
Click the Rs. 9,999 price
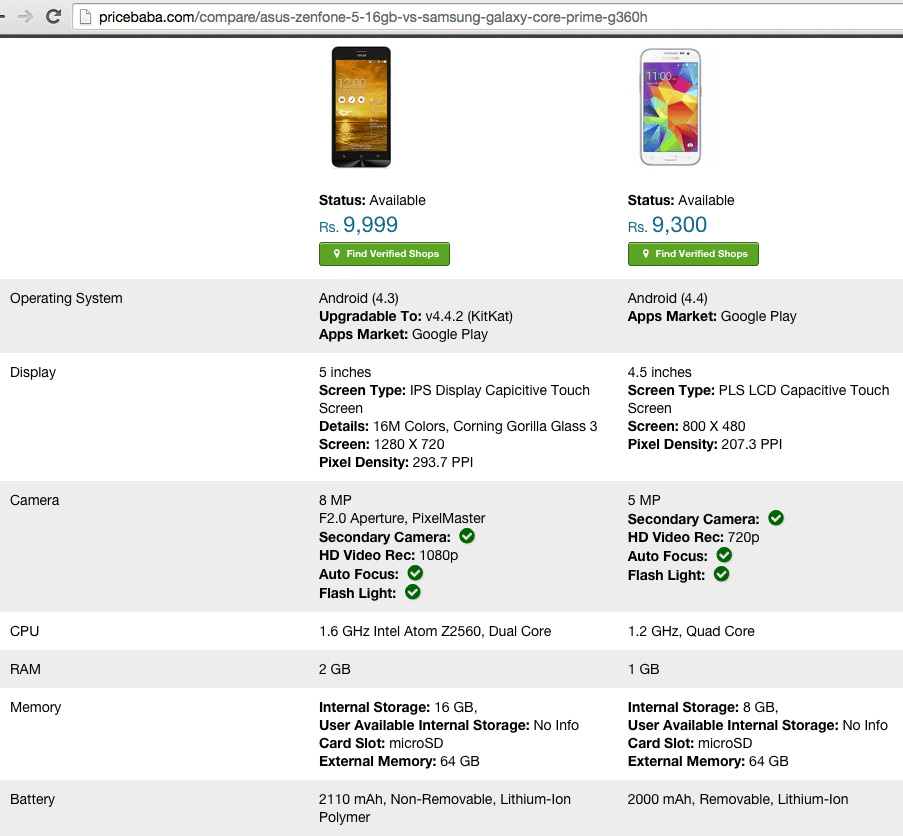point(358,225)
